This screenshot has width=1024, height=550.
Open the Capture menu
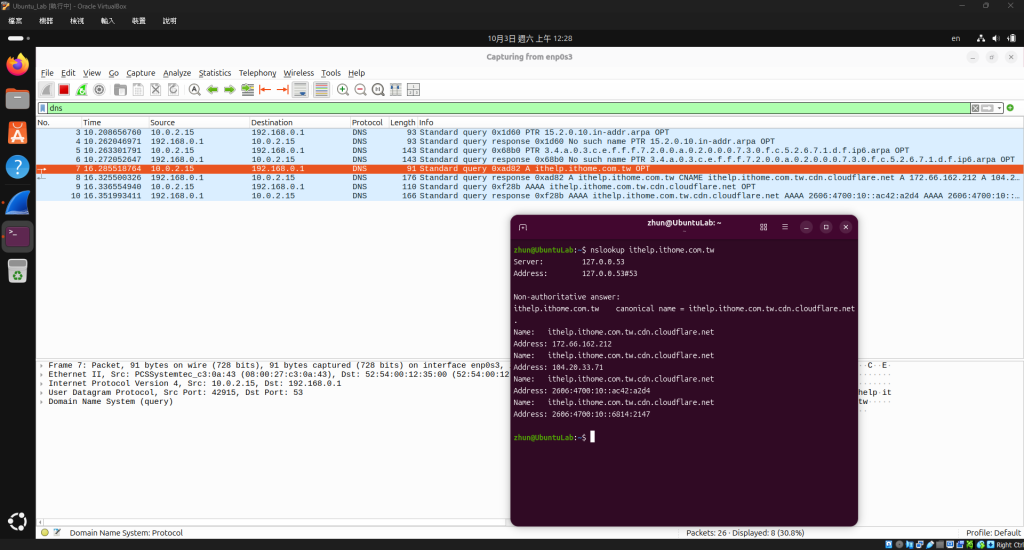click(140, 73)
